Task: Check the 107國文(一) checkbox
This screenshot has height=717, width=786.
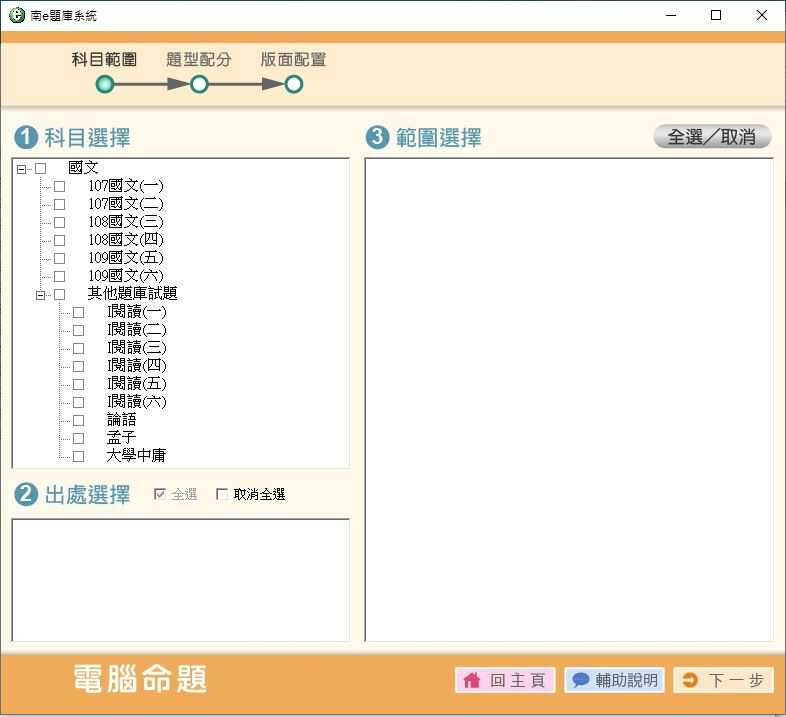Action: (x=60, y=187)
